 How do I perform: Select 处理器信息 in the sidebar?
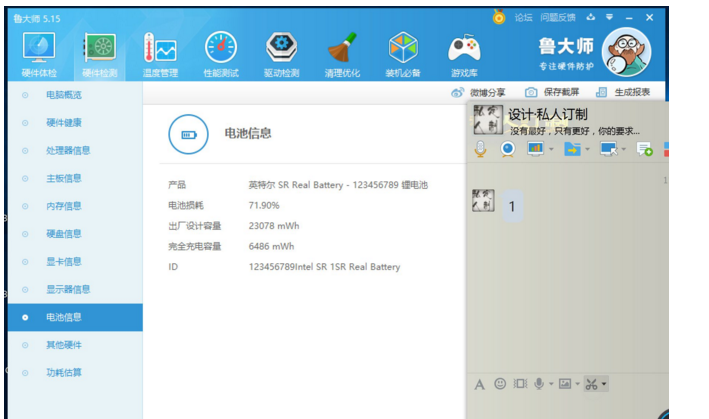point(67,151)
